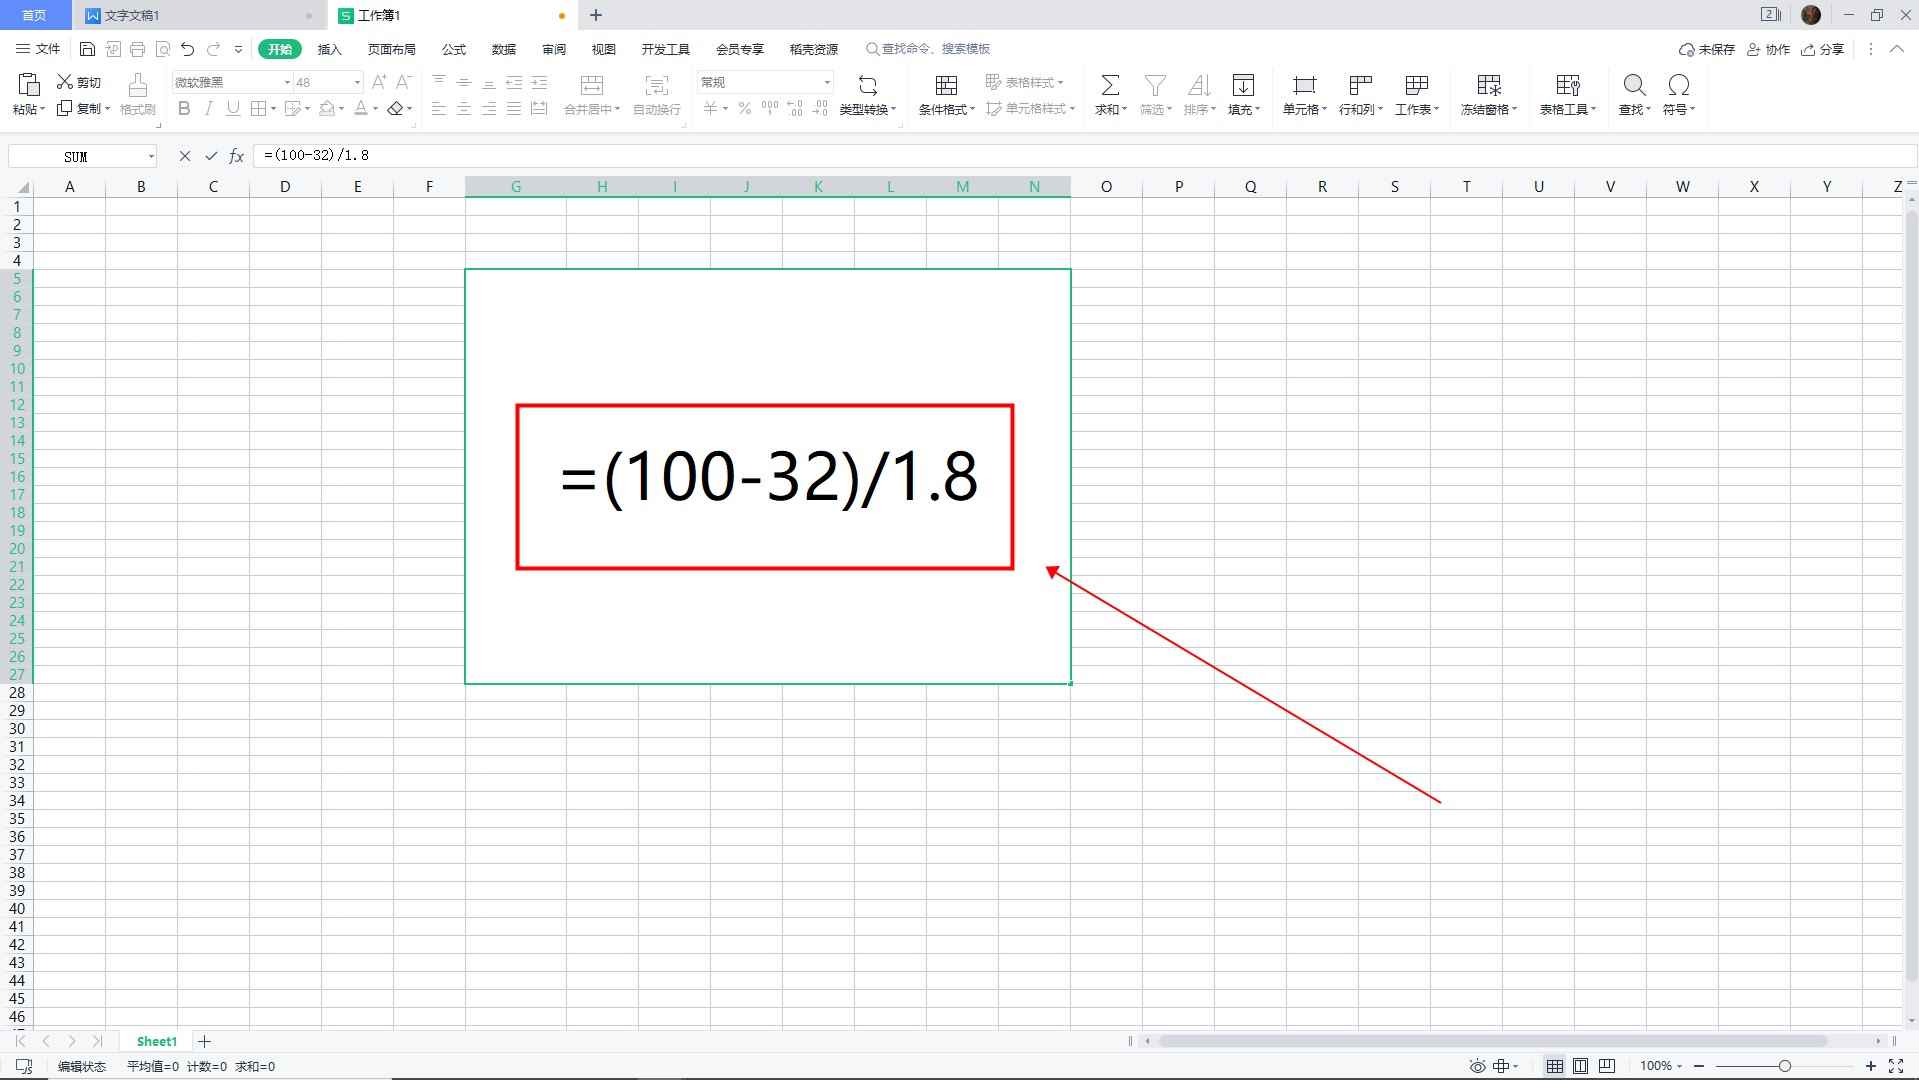The height and width of the screenshot is (1080, 1919).
Task: Confirm formula with the checkmark icon
Action: coord(211,156)
